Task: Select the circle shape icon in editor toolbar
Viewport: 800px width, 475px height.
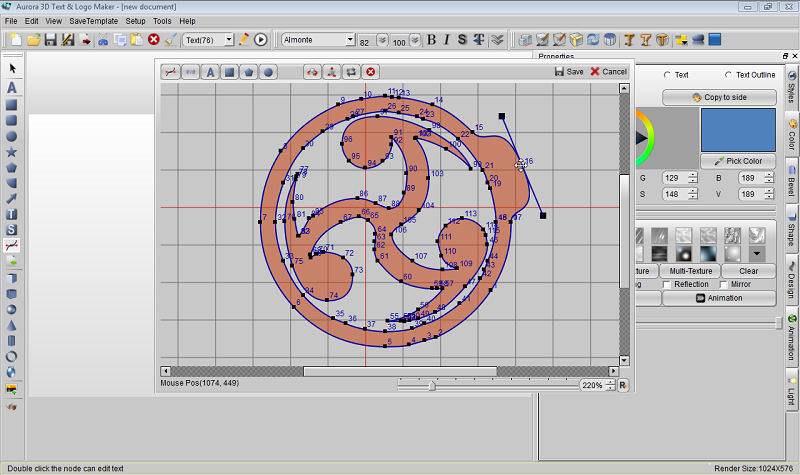Action: point(270,72)
